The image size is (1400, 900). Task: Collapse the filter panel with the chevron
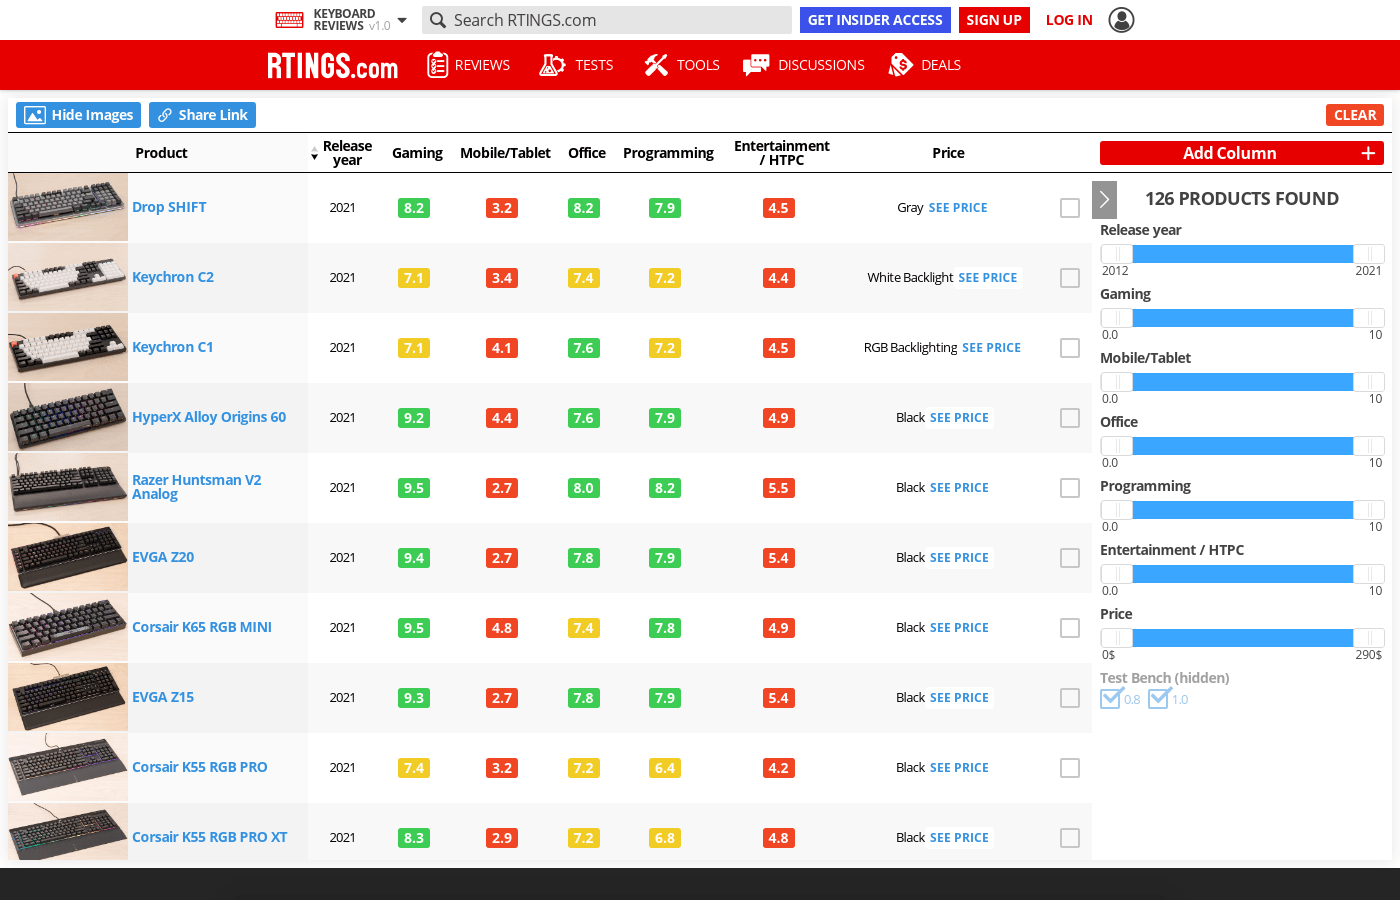(1105, 200)
